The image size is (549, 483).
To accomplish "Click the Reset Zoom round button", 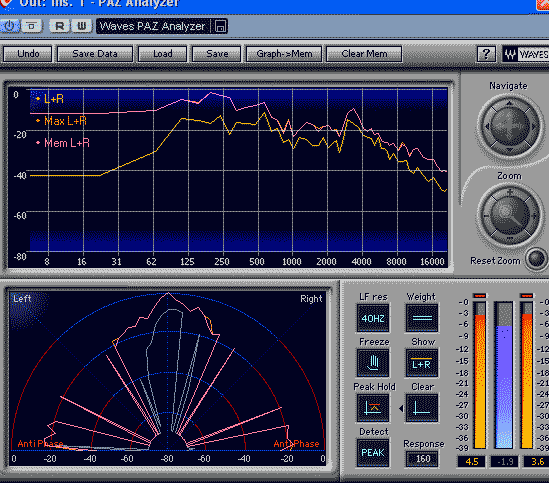I will (x=536, y=258).
